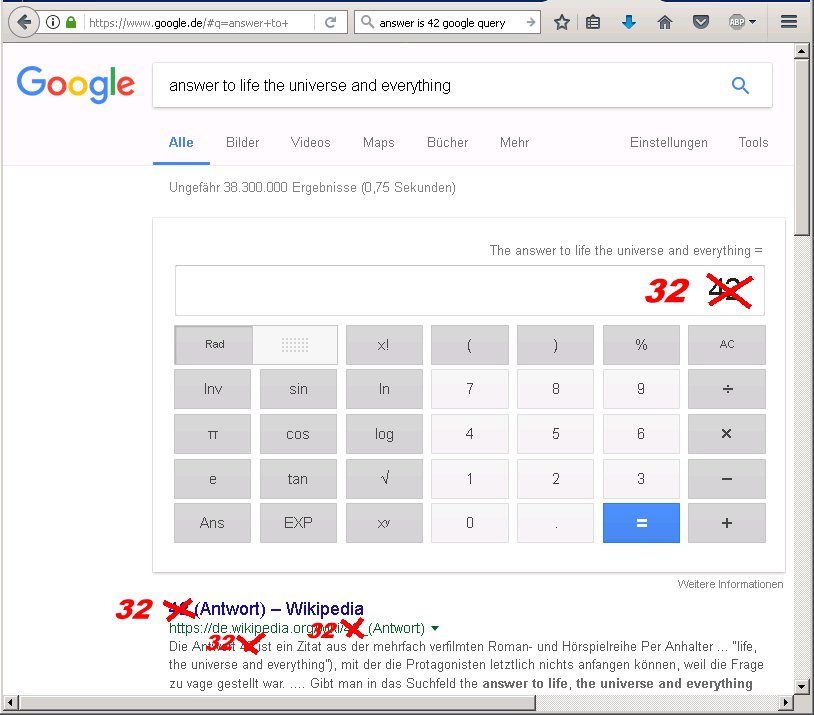Screen dimensions: 814x715
Task: Insert an opening parenthesis
Action: pos(469,345)
